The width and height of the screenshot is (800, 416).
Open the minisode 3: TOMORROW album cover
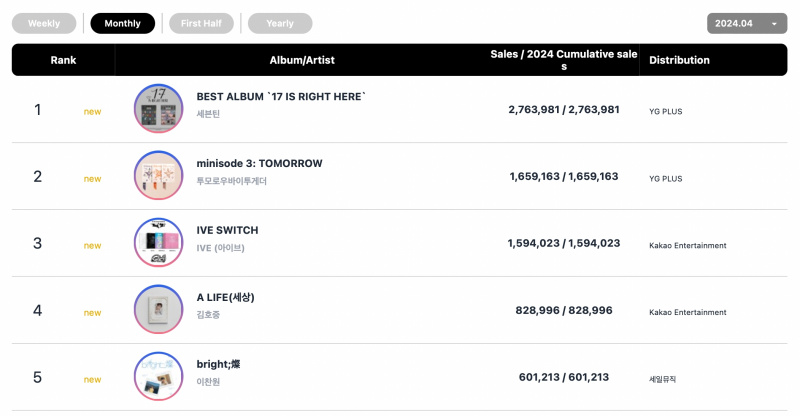pos(158,175)
